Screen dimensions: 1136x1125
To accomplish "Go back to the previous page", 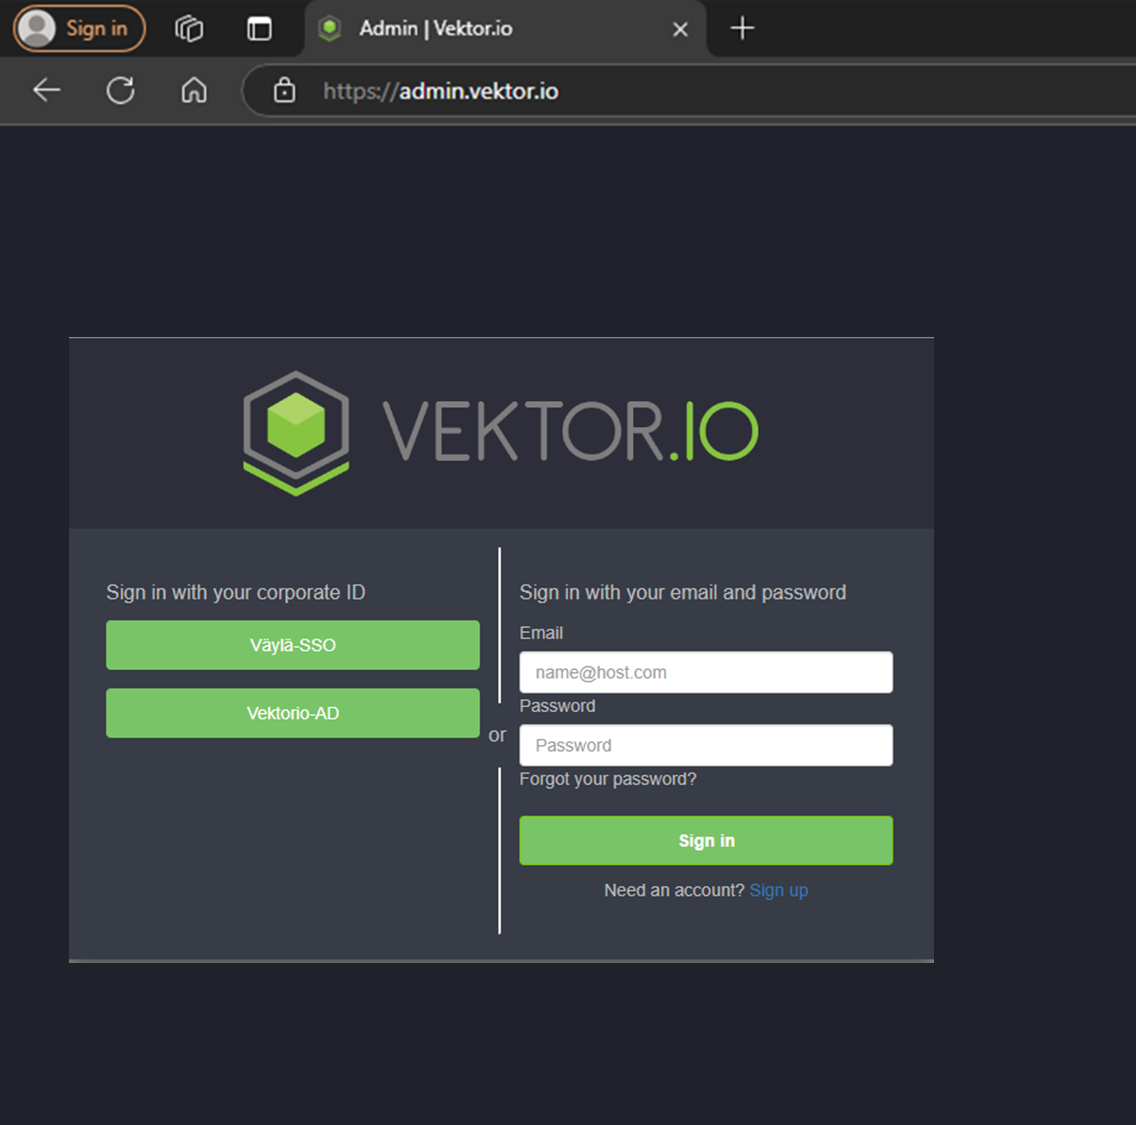I will click(47, 91).
